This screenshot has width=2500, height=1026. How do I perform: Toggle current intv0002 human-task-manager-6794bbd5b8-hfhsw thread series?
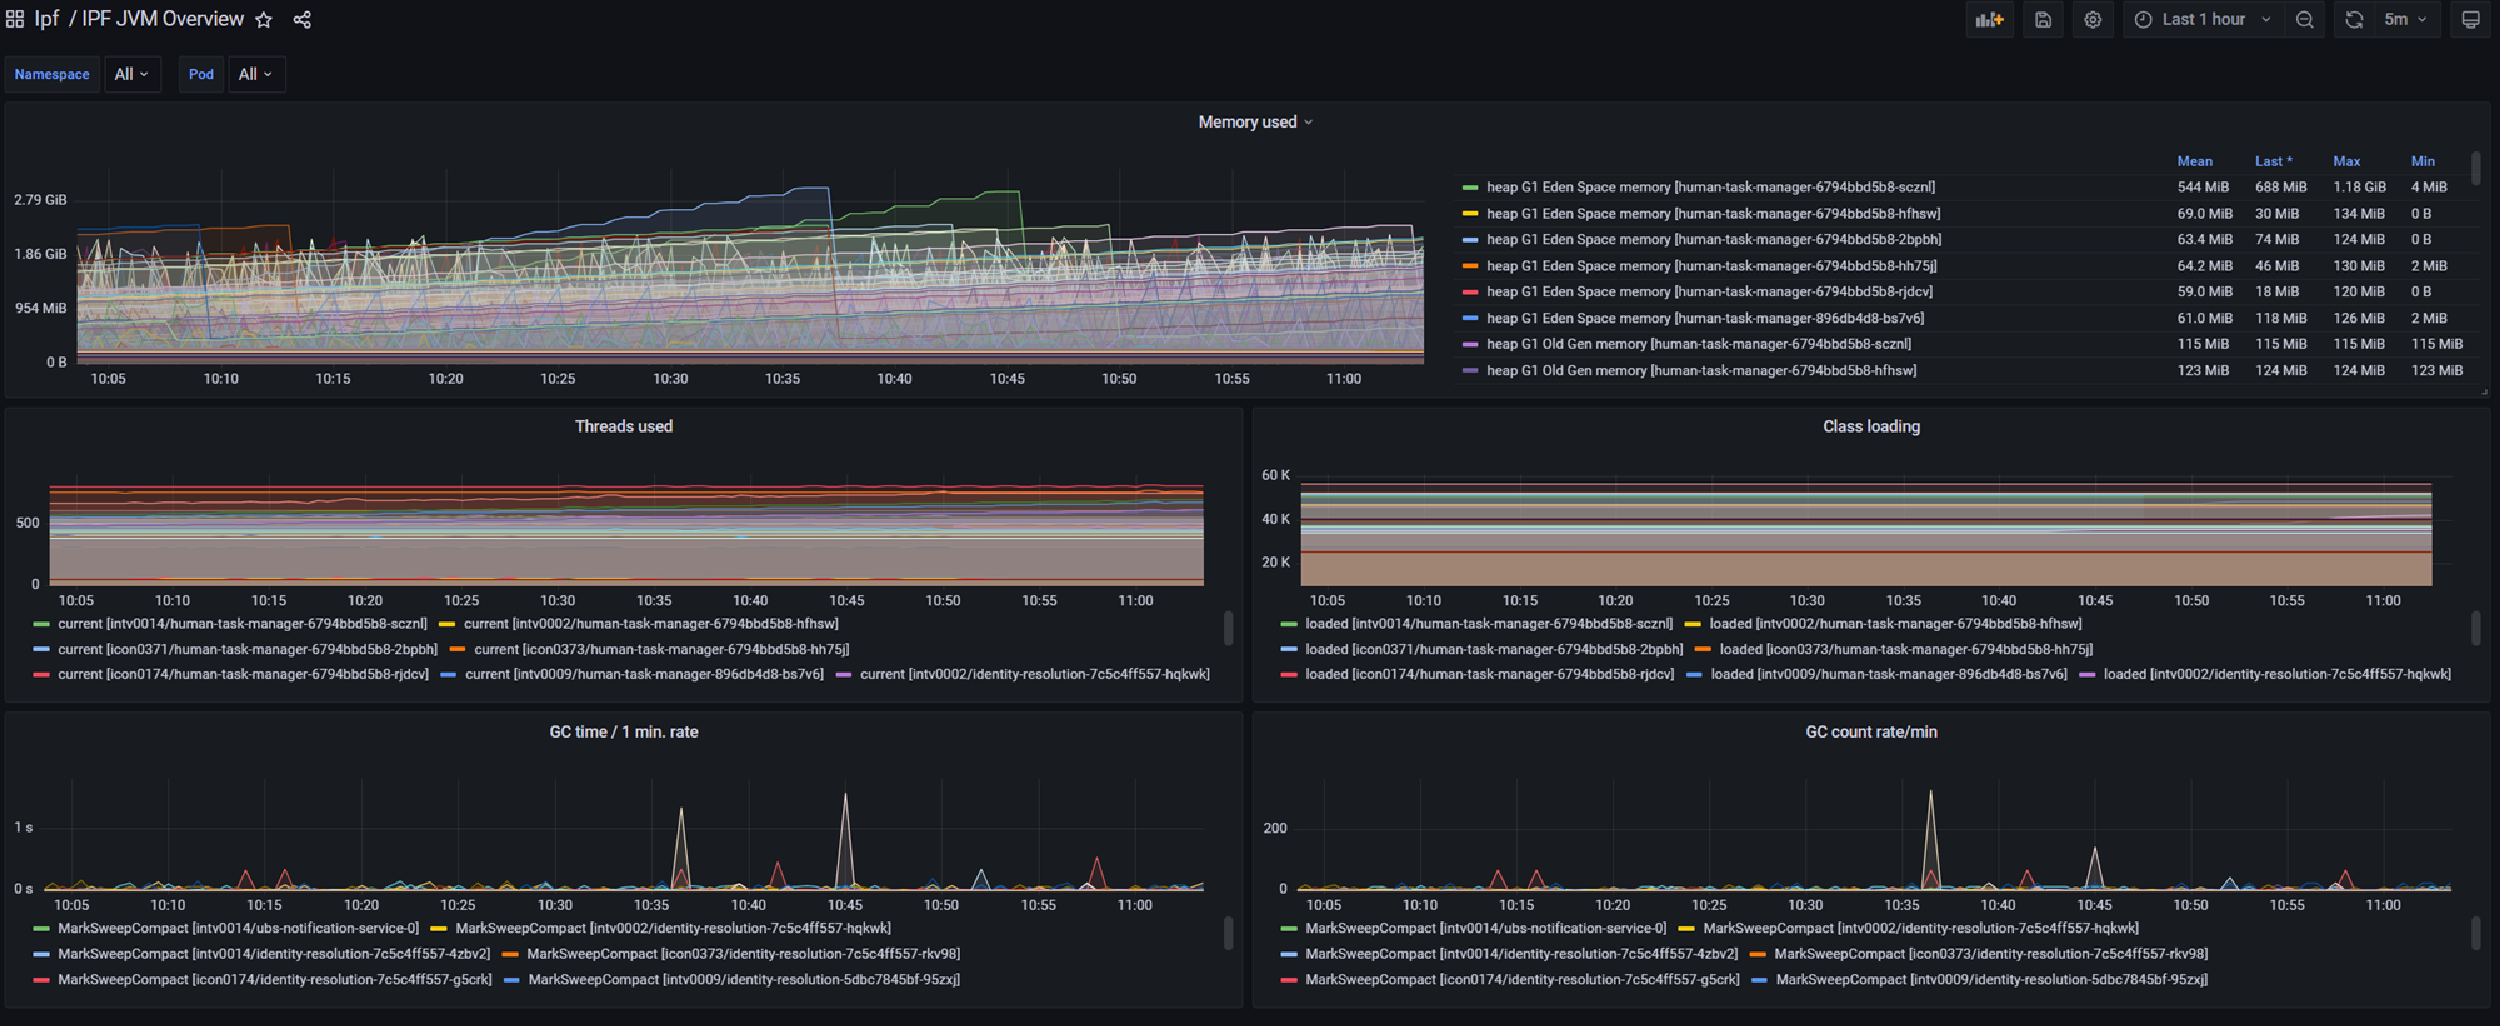pyautogui.click(x=650, y=624)
